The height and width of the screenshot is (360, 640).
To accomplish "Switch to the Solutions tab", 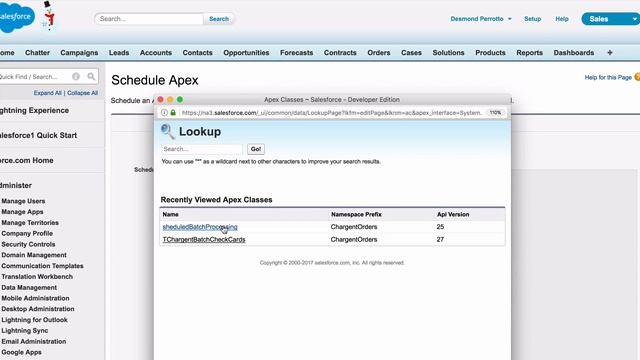I will point(448,53).
